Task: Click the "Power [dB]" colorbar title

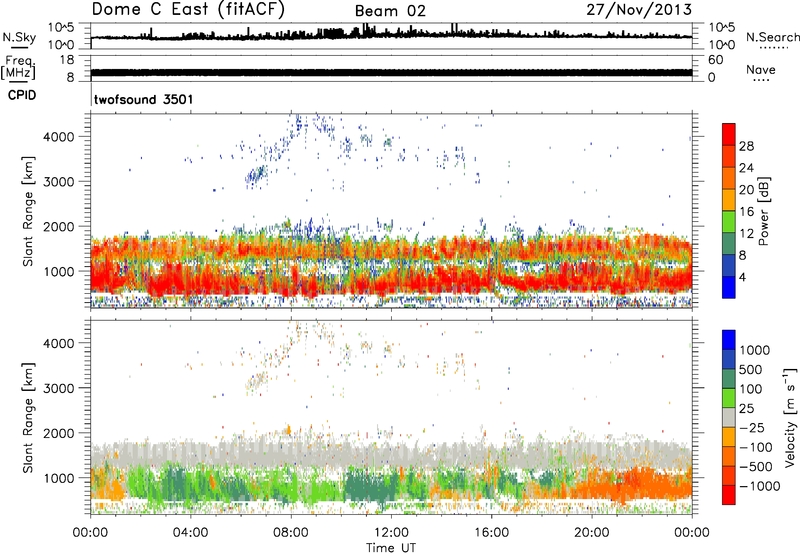Action: click(764, 211)
